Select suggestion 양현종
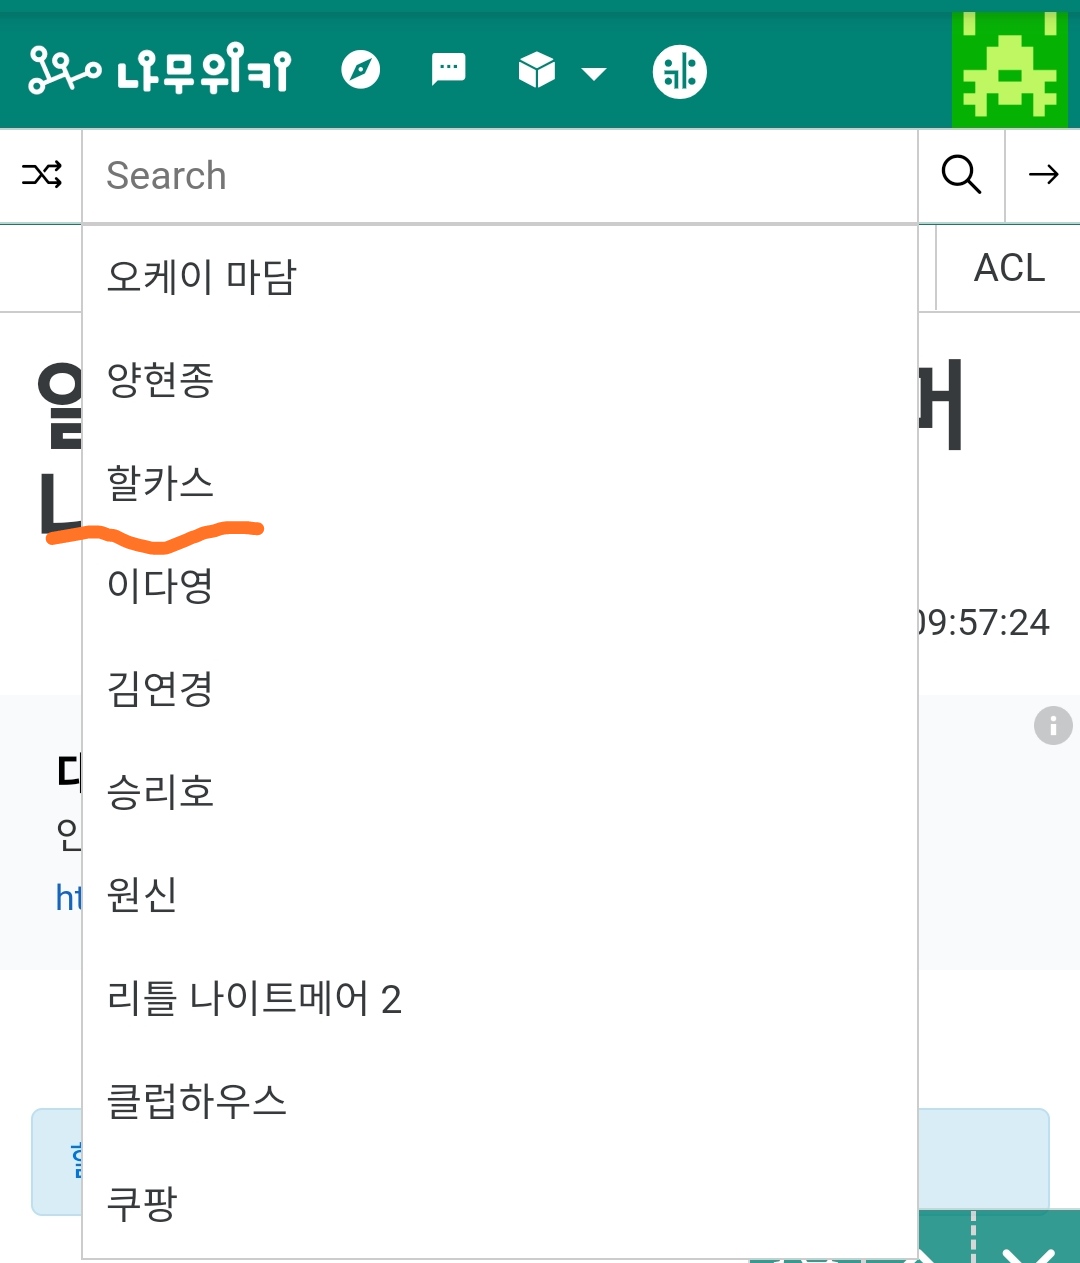 click(160, 380)
